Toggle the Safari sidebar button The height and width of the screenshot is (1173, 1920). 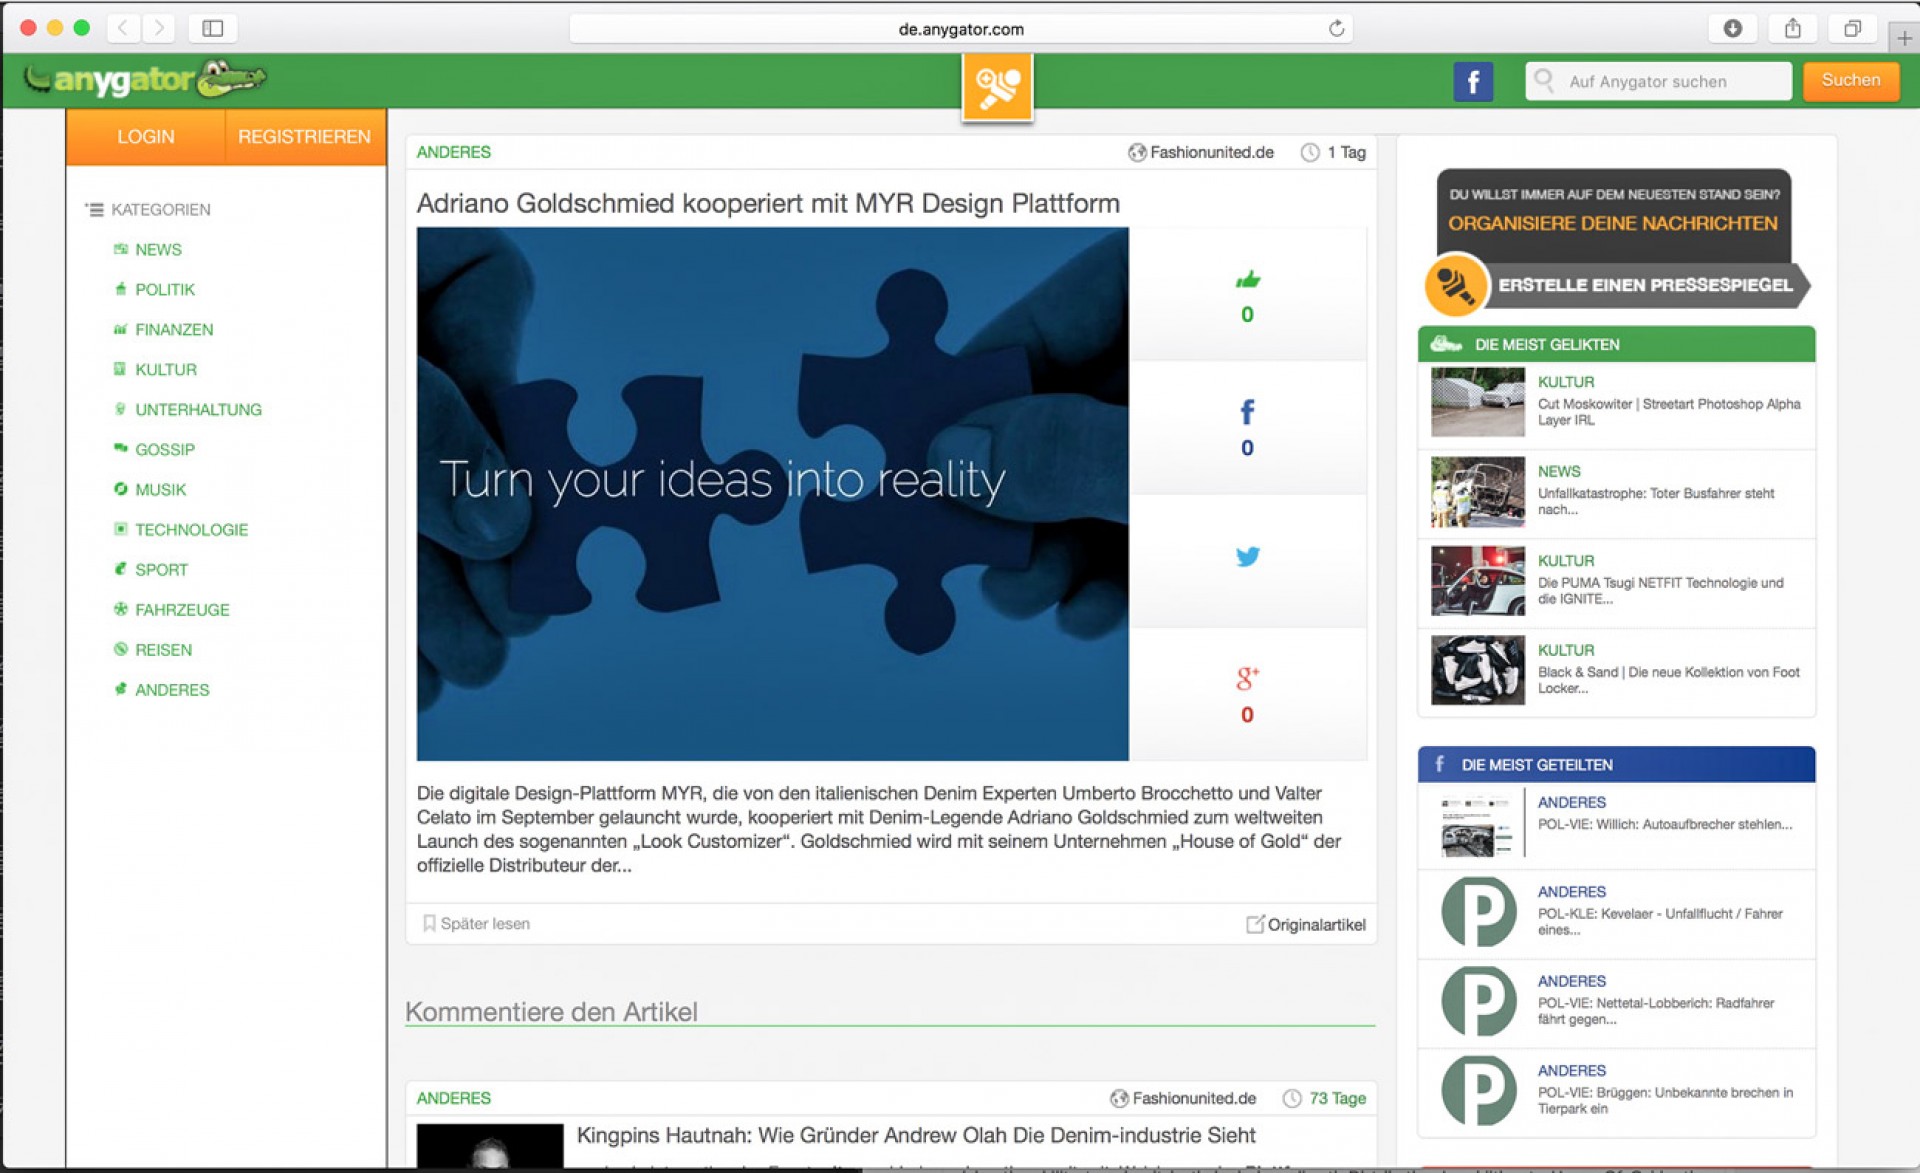click(212, 28)
